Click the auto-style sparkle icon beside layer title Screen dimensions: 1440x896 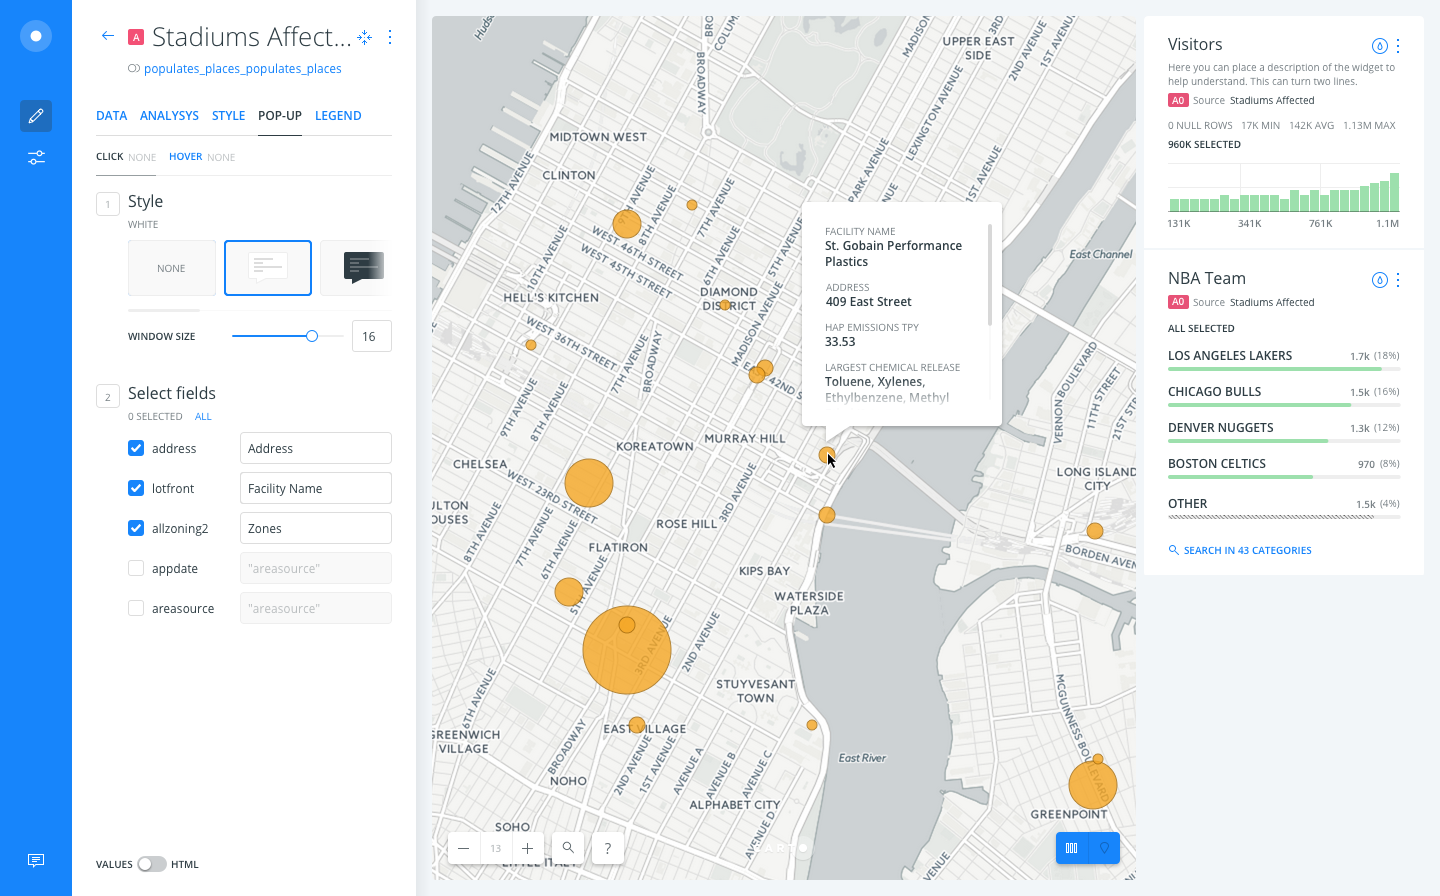click(364, 36)
